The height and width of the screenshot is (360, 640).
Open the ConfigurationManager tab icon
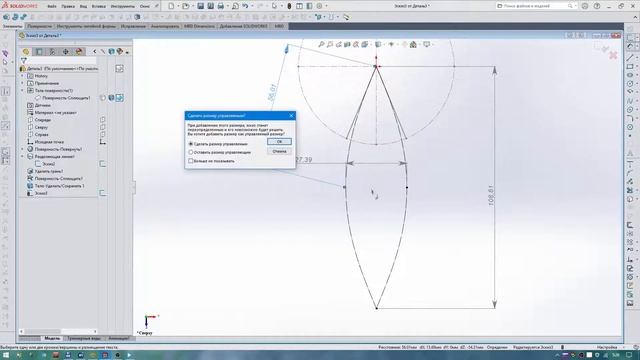pyautogui.click(x=52, y=51)
